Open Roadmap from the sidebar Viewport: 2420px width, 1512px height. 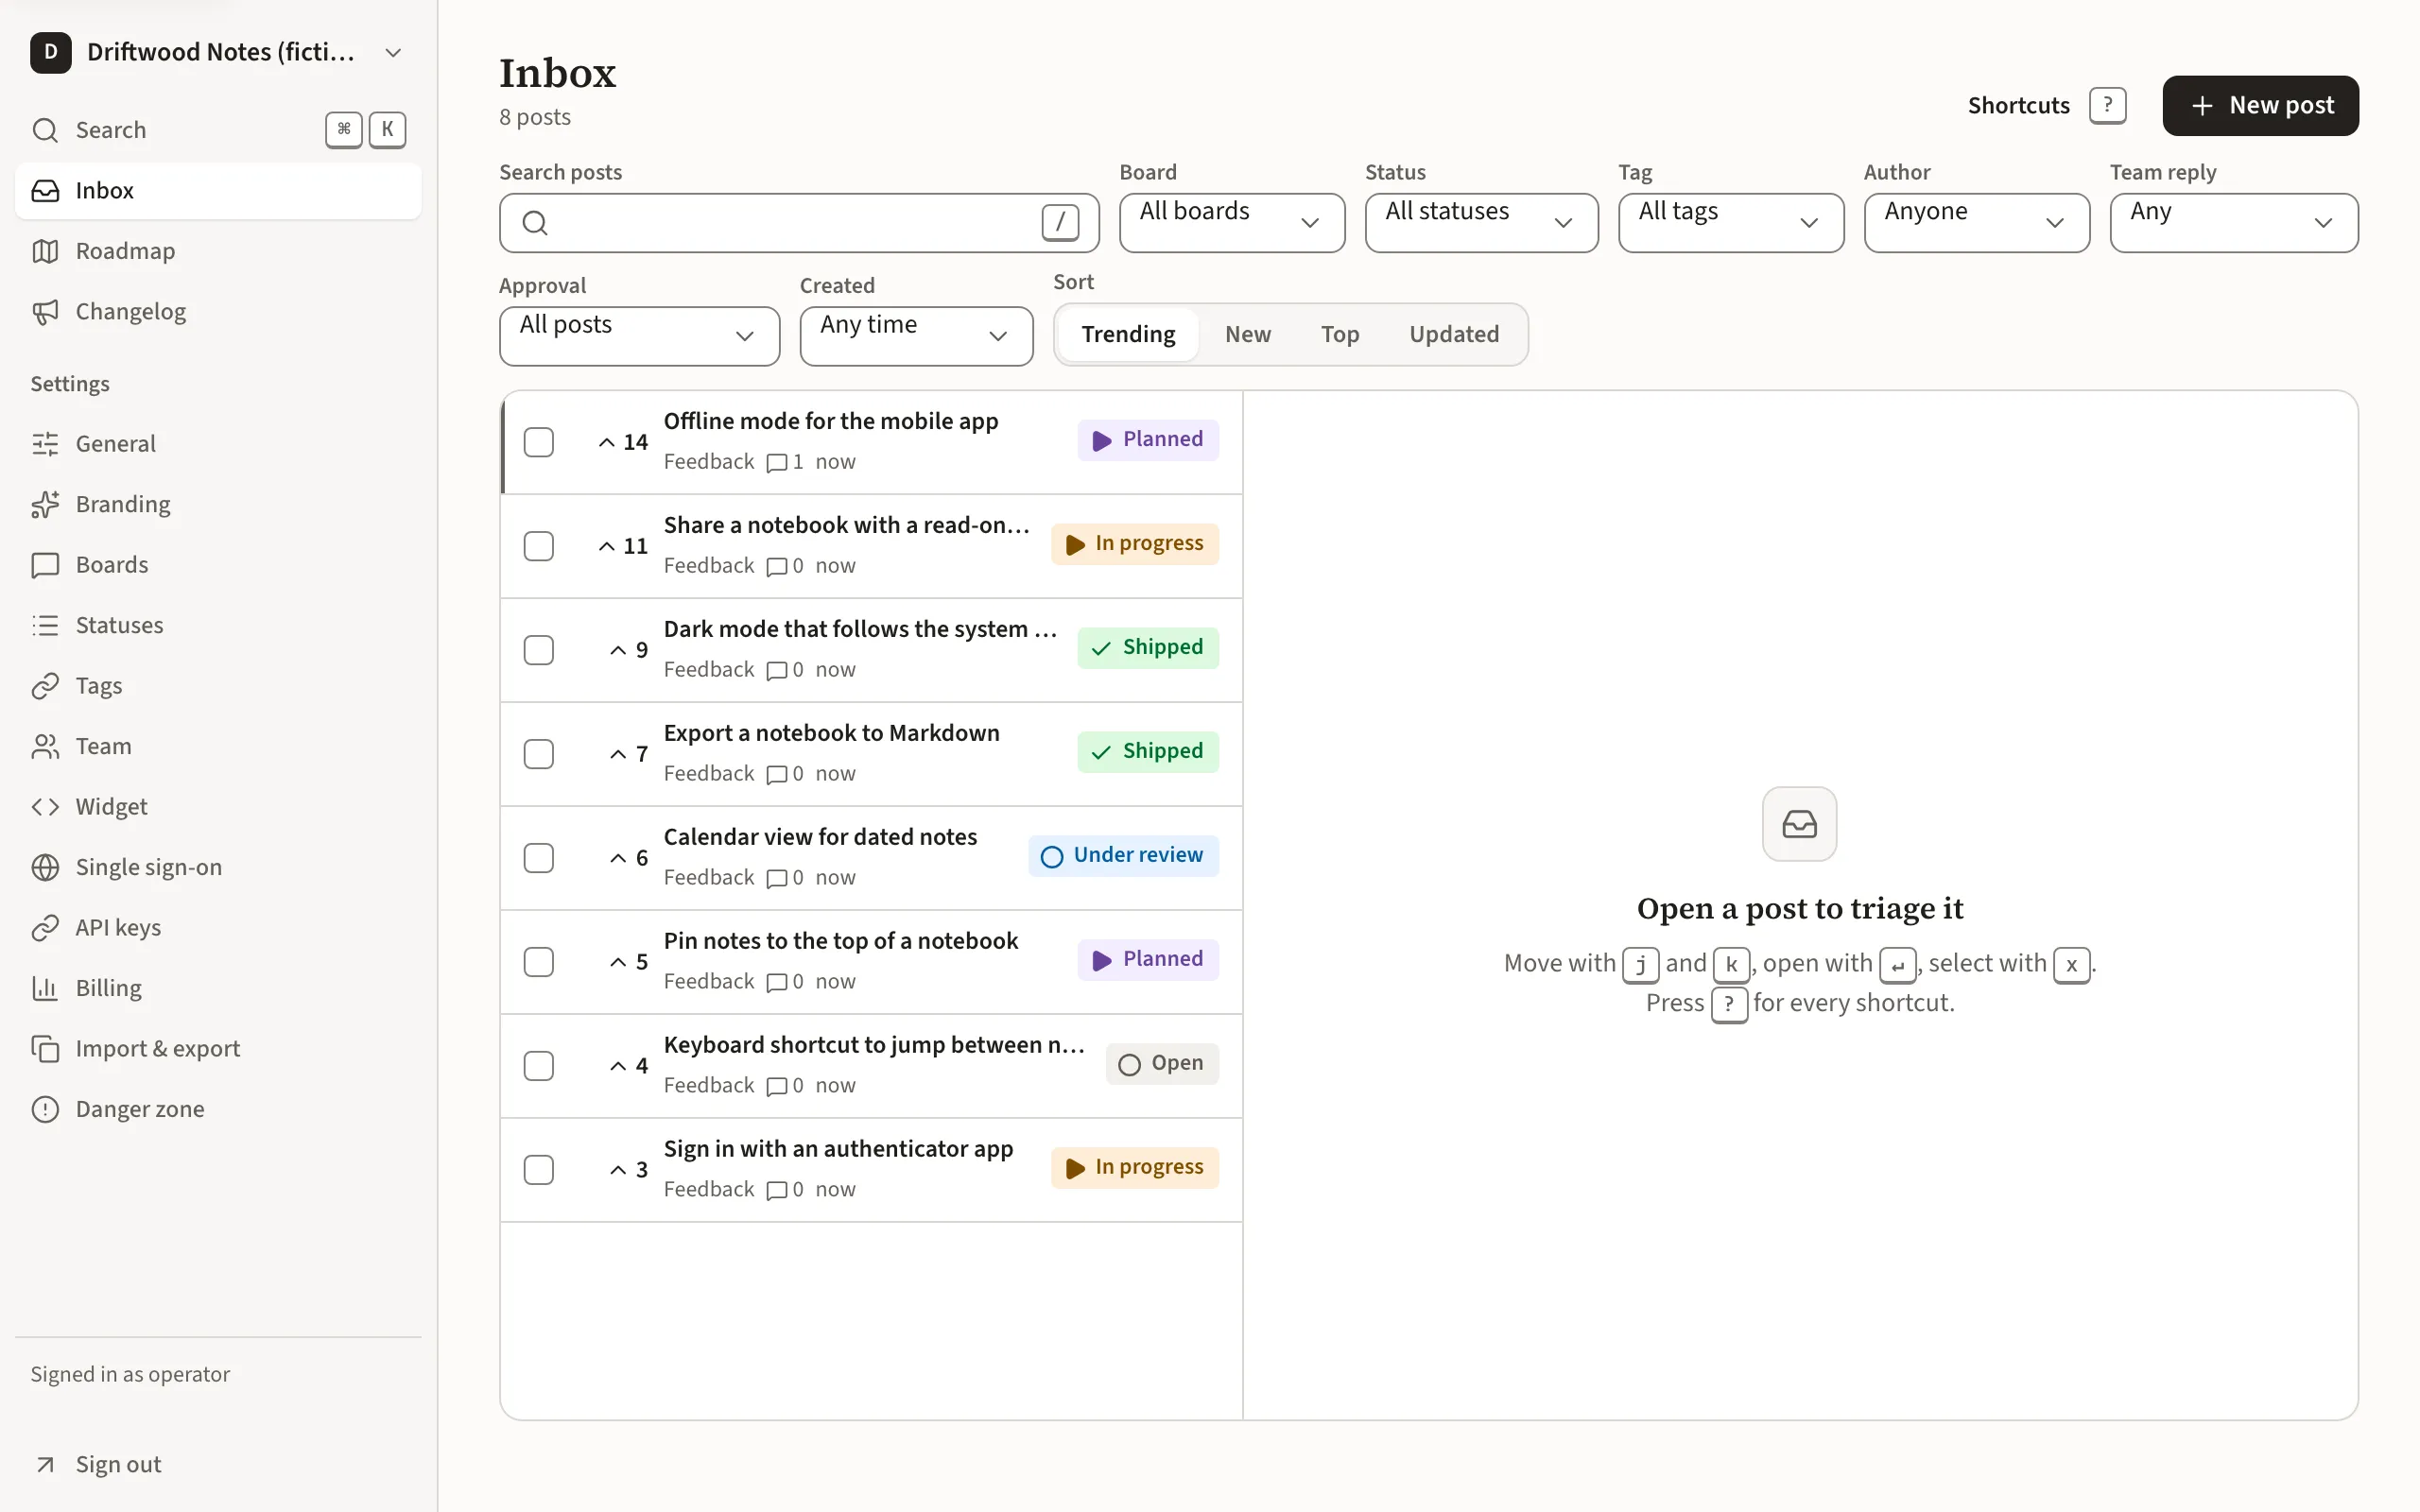218,251
